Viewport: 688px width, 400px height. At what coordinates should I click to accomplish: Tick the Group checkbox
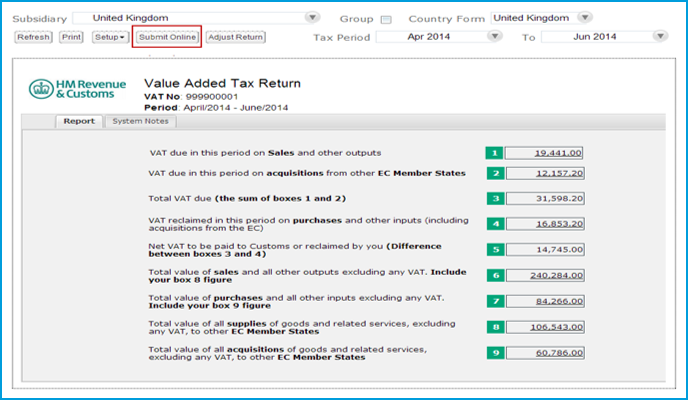[387, 19]
